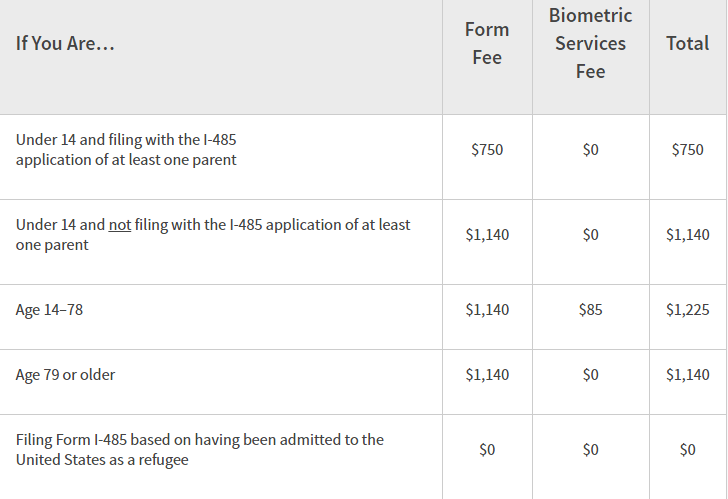Viewport: 728px width, 499px height.
Task: Click the $1,140 form fee in the second row
Action: point(487,235)
